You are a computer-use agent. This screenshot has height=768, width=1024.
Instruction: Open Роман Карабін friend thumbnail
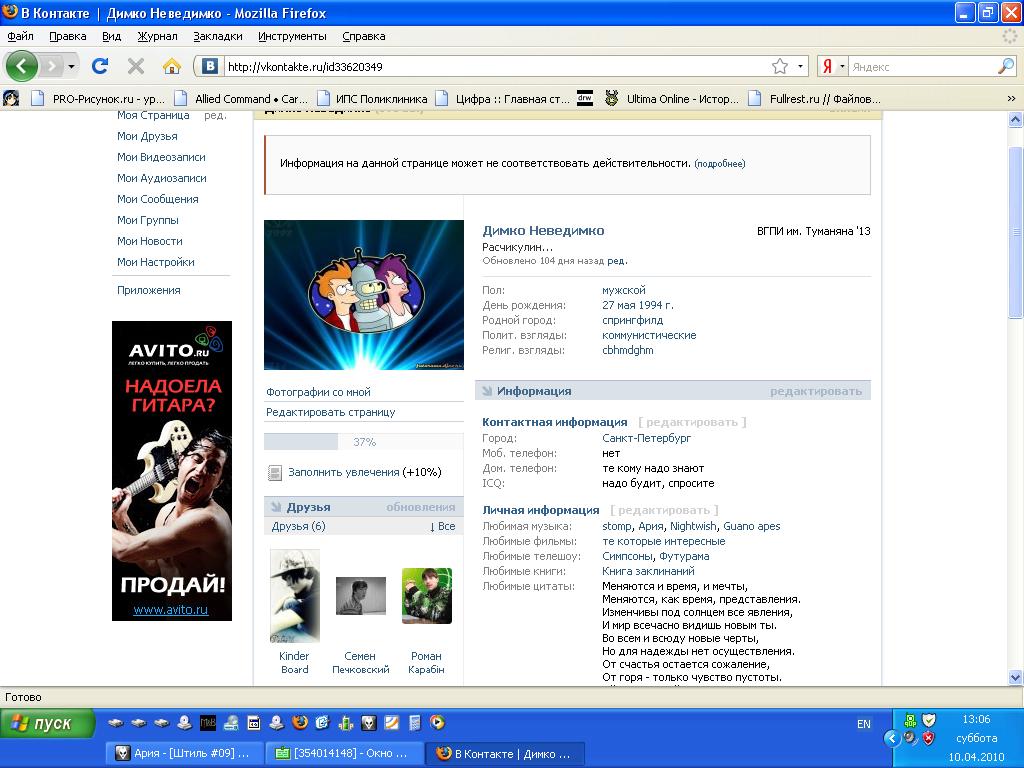[x=426, y=596]
